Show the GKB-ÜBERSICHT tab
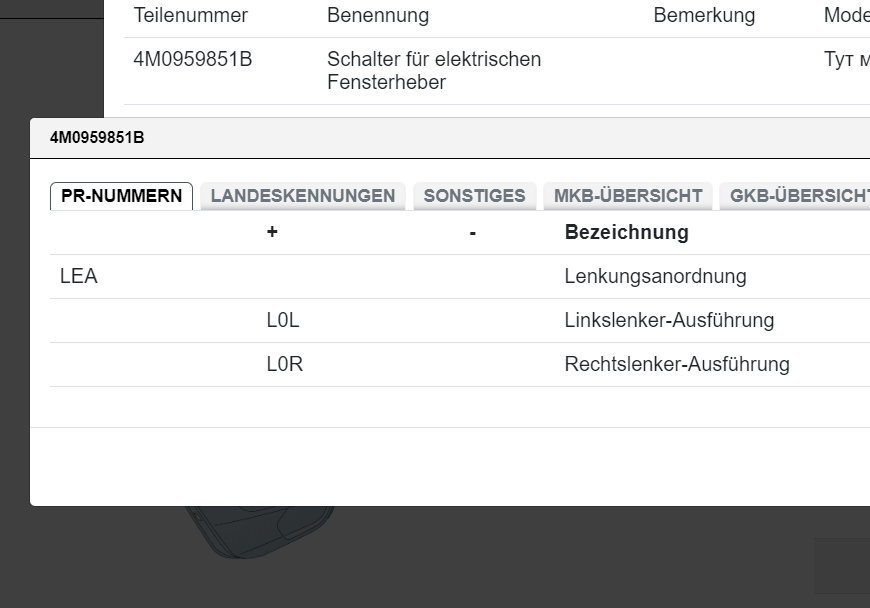Image resolution: width=870 pixels, height=608 pixels. pyautogui.click(x=798, y=196)
